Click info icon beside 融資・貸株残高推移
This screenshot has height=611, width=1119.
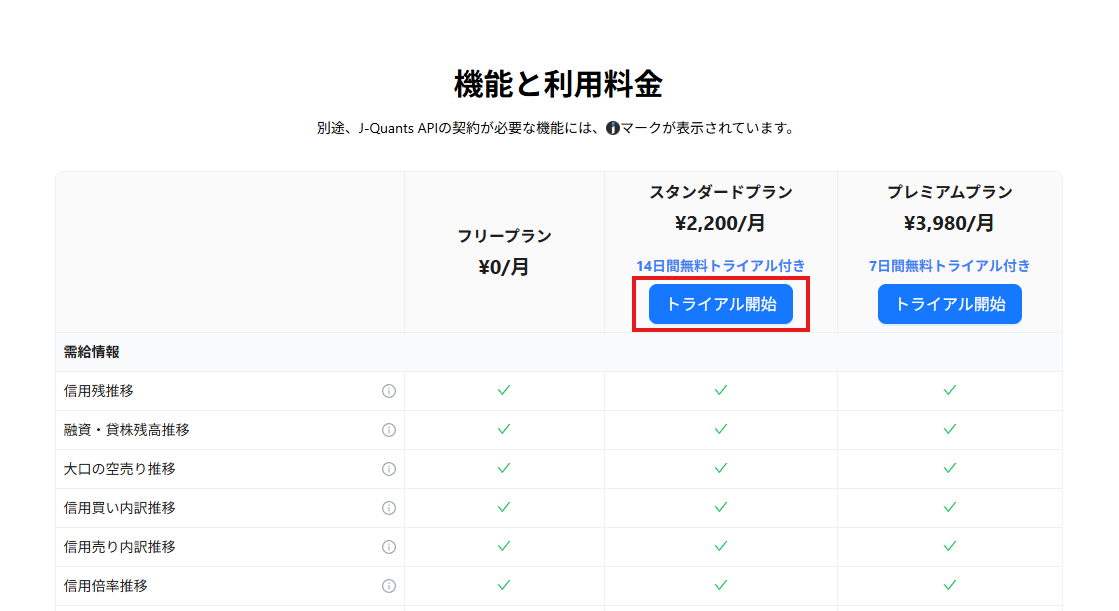tap(389, 430)
